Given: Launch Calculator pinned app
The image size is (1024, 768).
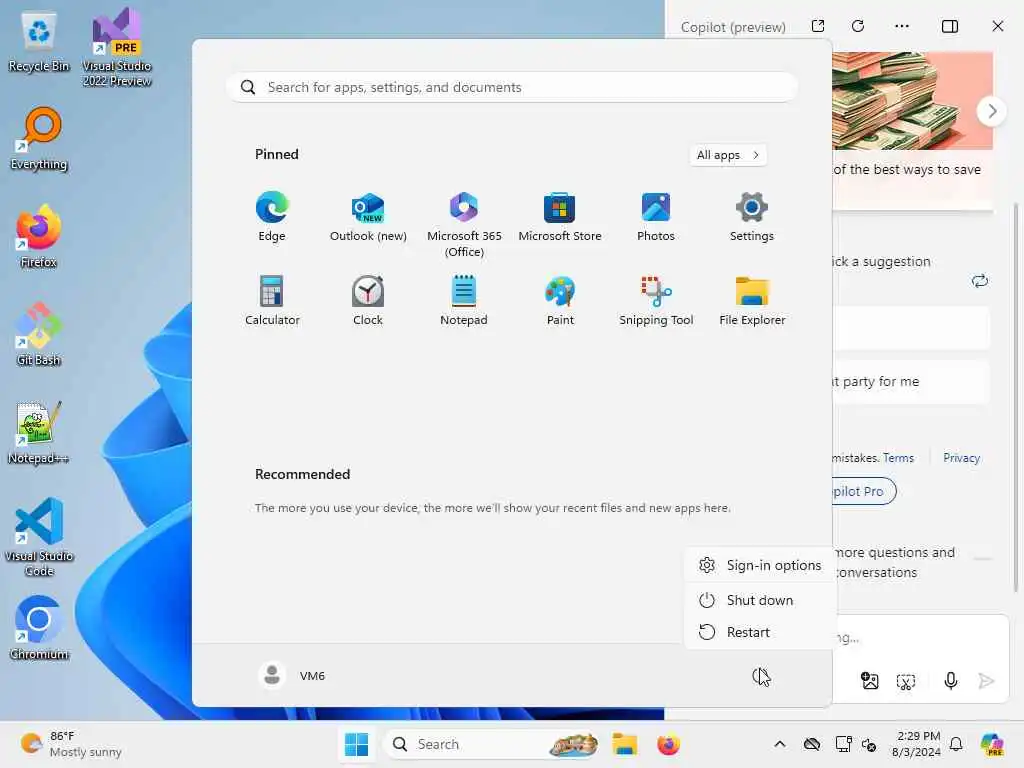Looking at the screenshot, I should click(272, 300).
